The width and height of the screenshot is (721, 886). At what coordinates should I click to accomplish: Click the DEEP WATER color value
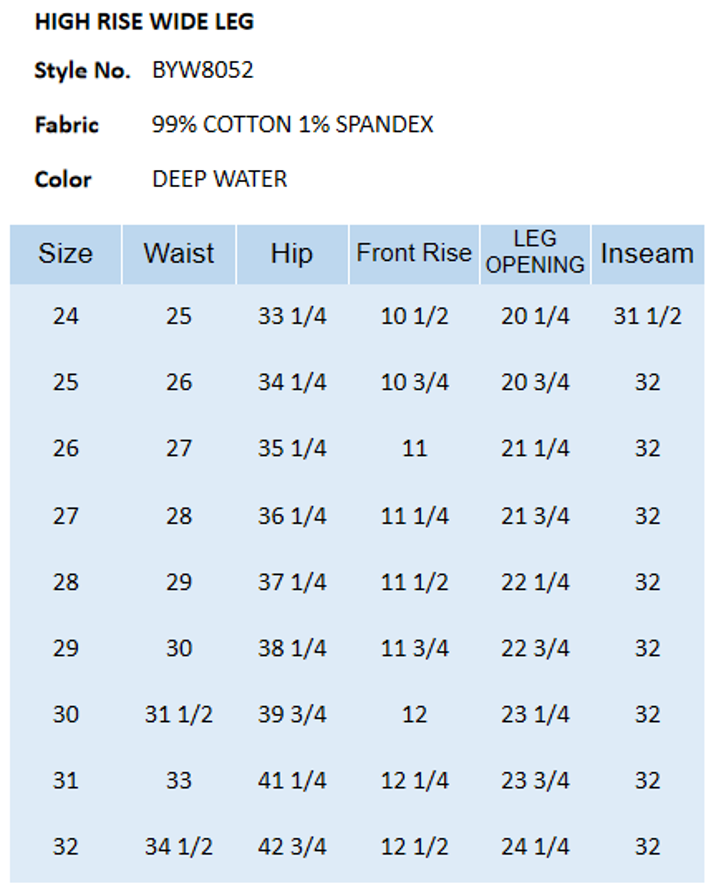(220, 179)
